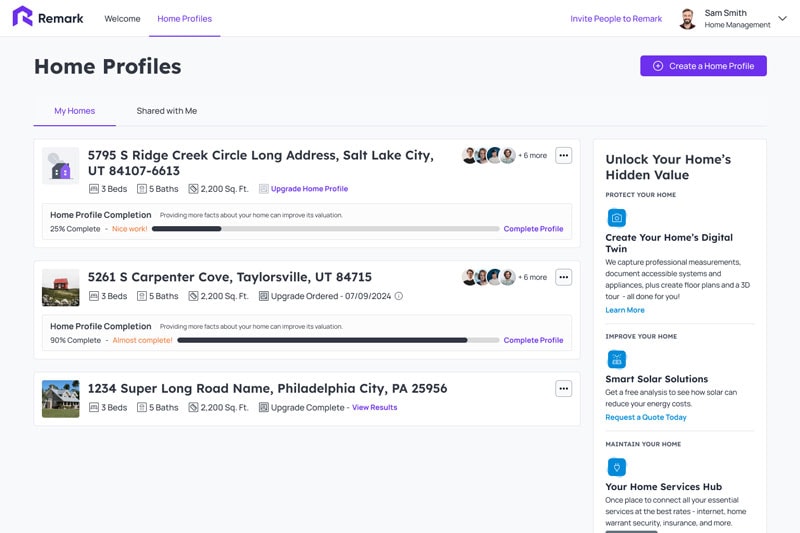This screenshot has width=800, height=533.
Task: Click the info icon beside Upgrade Ordered date
Action: tap(399, 296)
